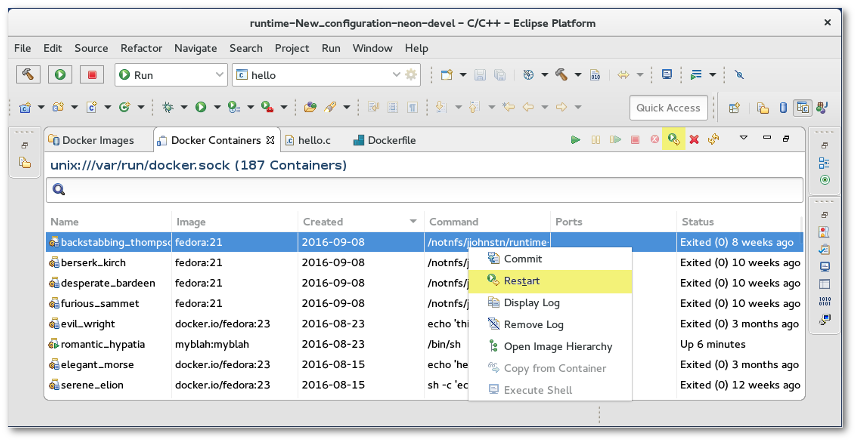Open the Run launch mode combo box
Viewport: 857px width, 442px height.
[171, 75]
